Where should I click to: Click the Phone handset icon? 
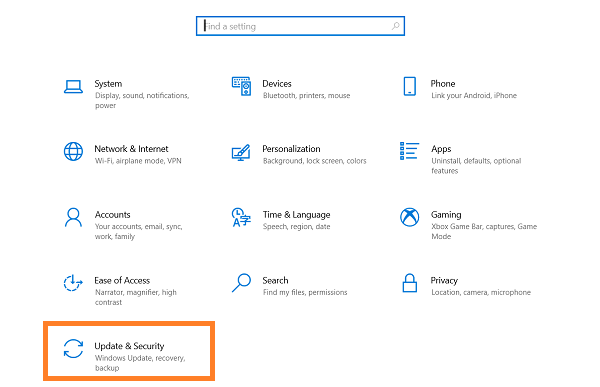(409, 86)
